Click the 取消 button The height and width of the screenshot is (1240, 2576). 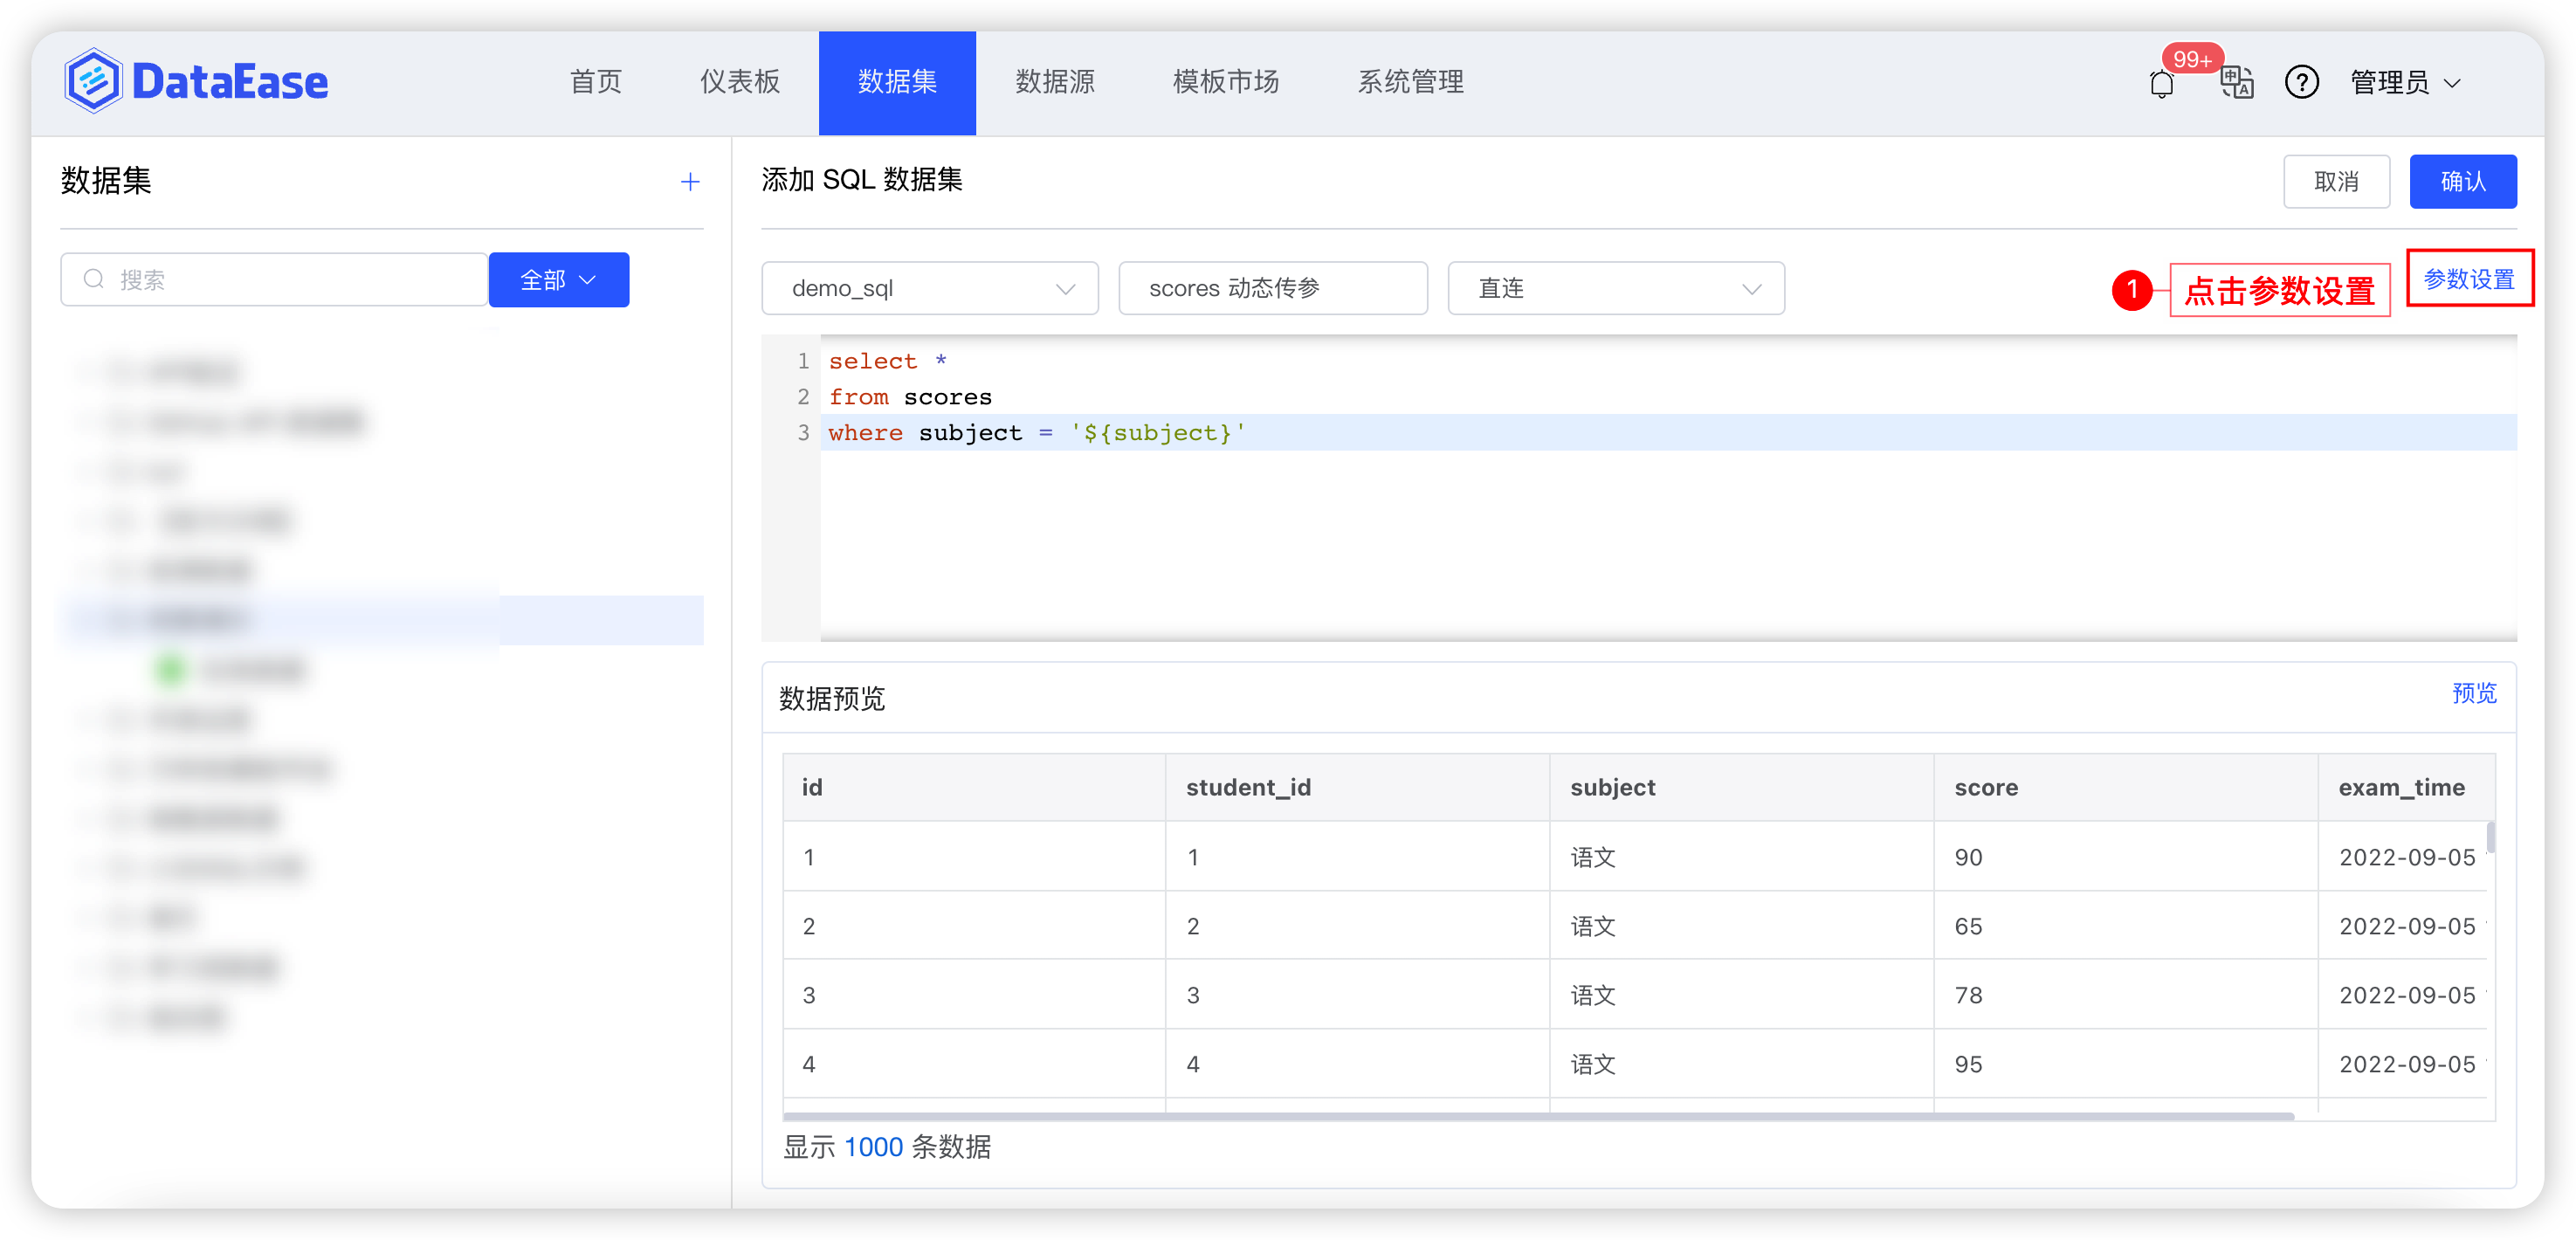(x=2336, y=181)
